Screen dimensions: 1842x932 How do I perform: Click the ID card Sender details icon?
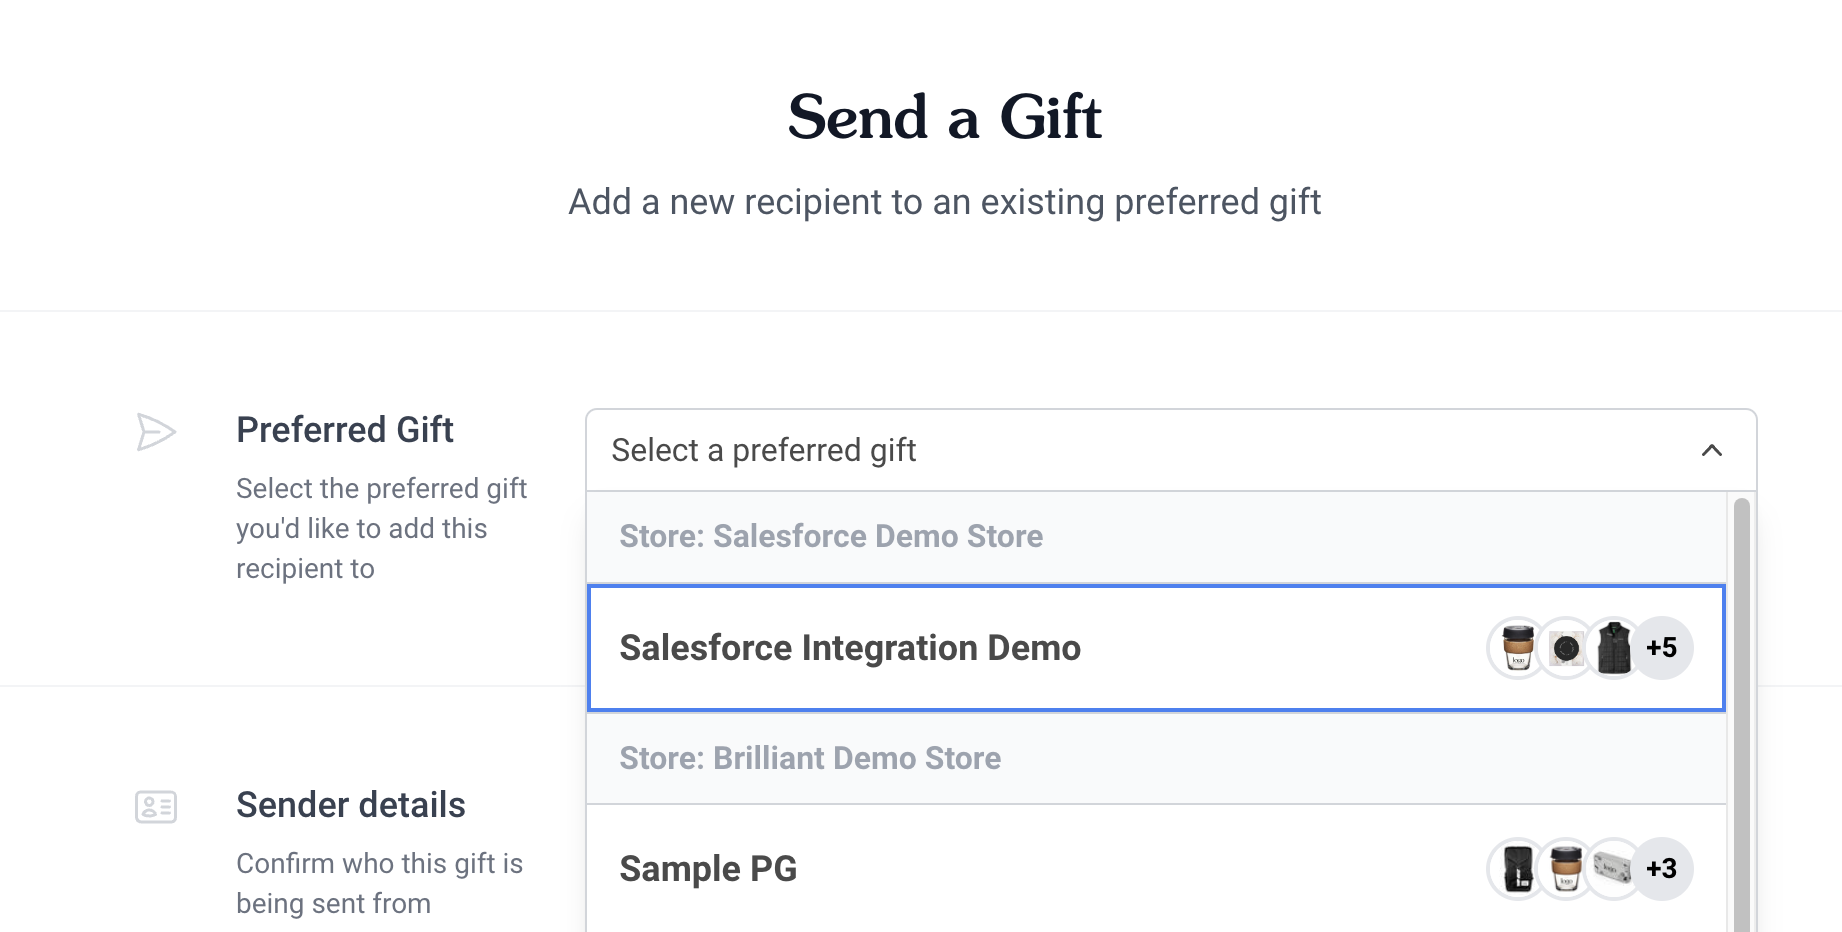click(156, 807)
